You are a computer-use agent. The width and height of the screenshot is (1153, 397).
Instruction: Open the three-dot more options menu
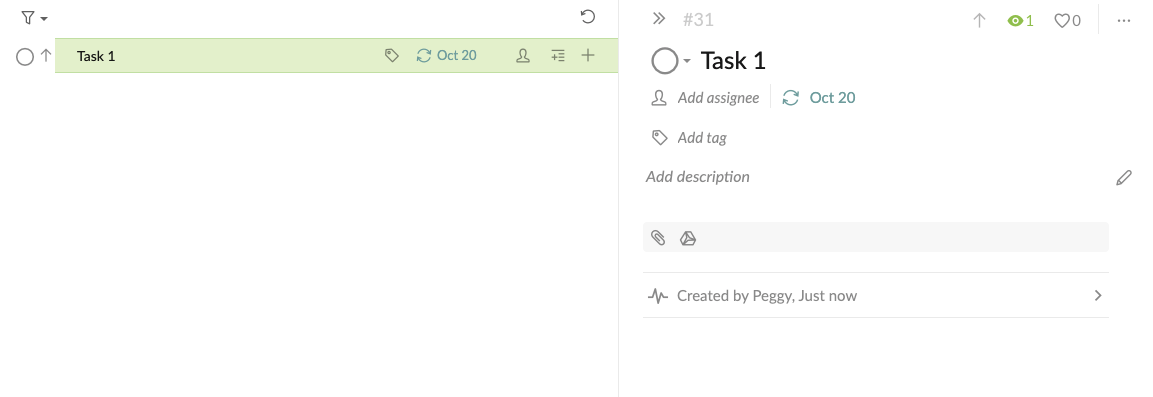point(1124,21)
